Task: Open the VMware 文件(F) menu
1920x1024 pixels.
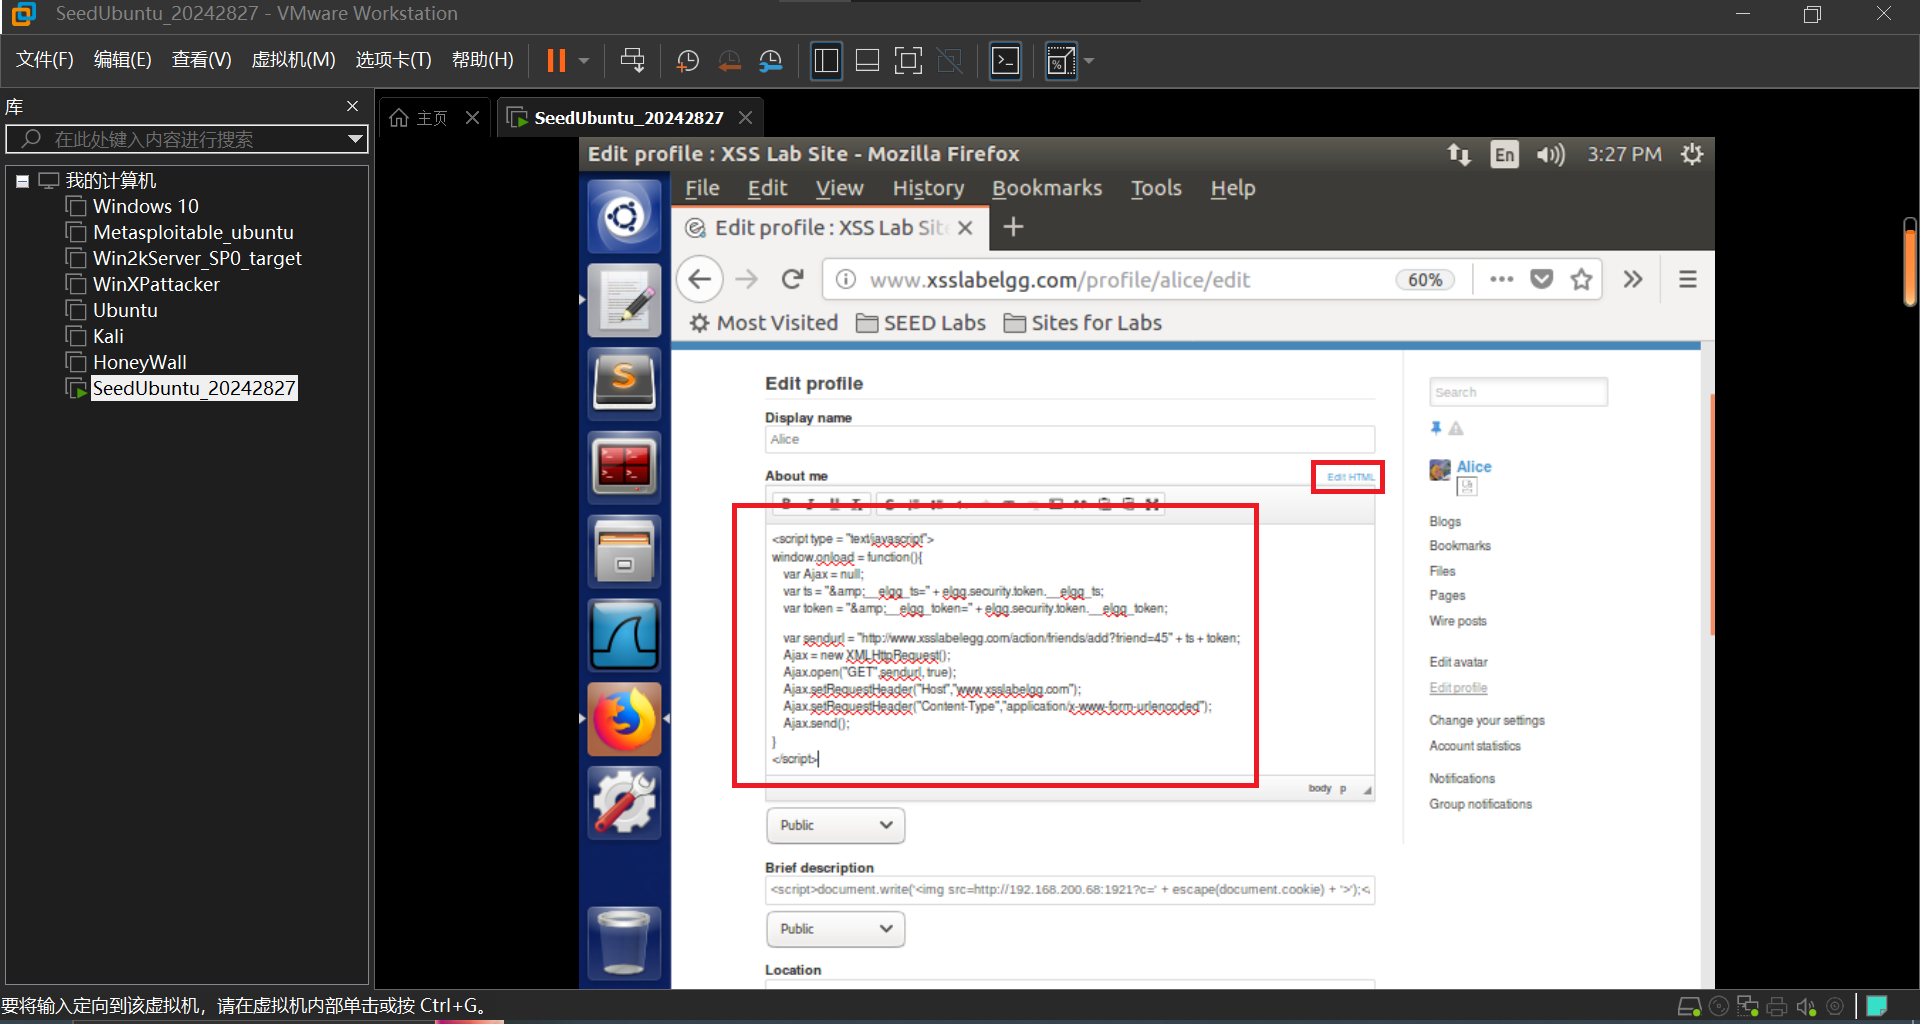Action: [45, 60]
